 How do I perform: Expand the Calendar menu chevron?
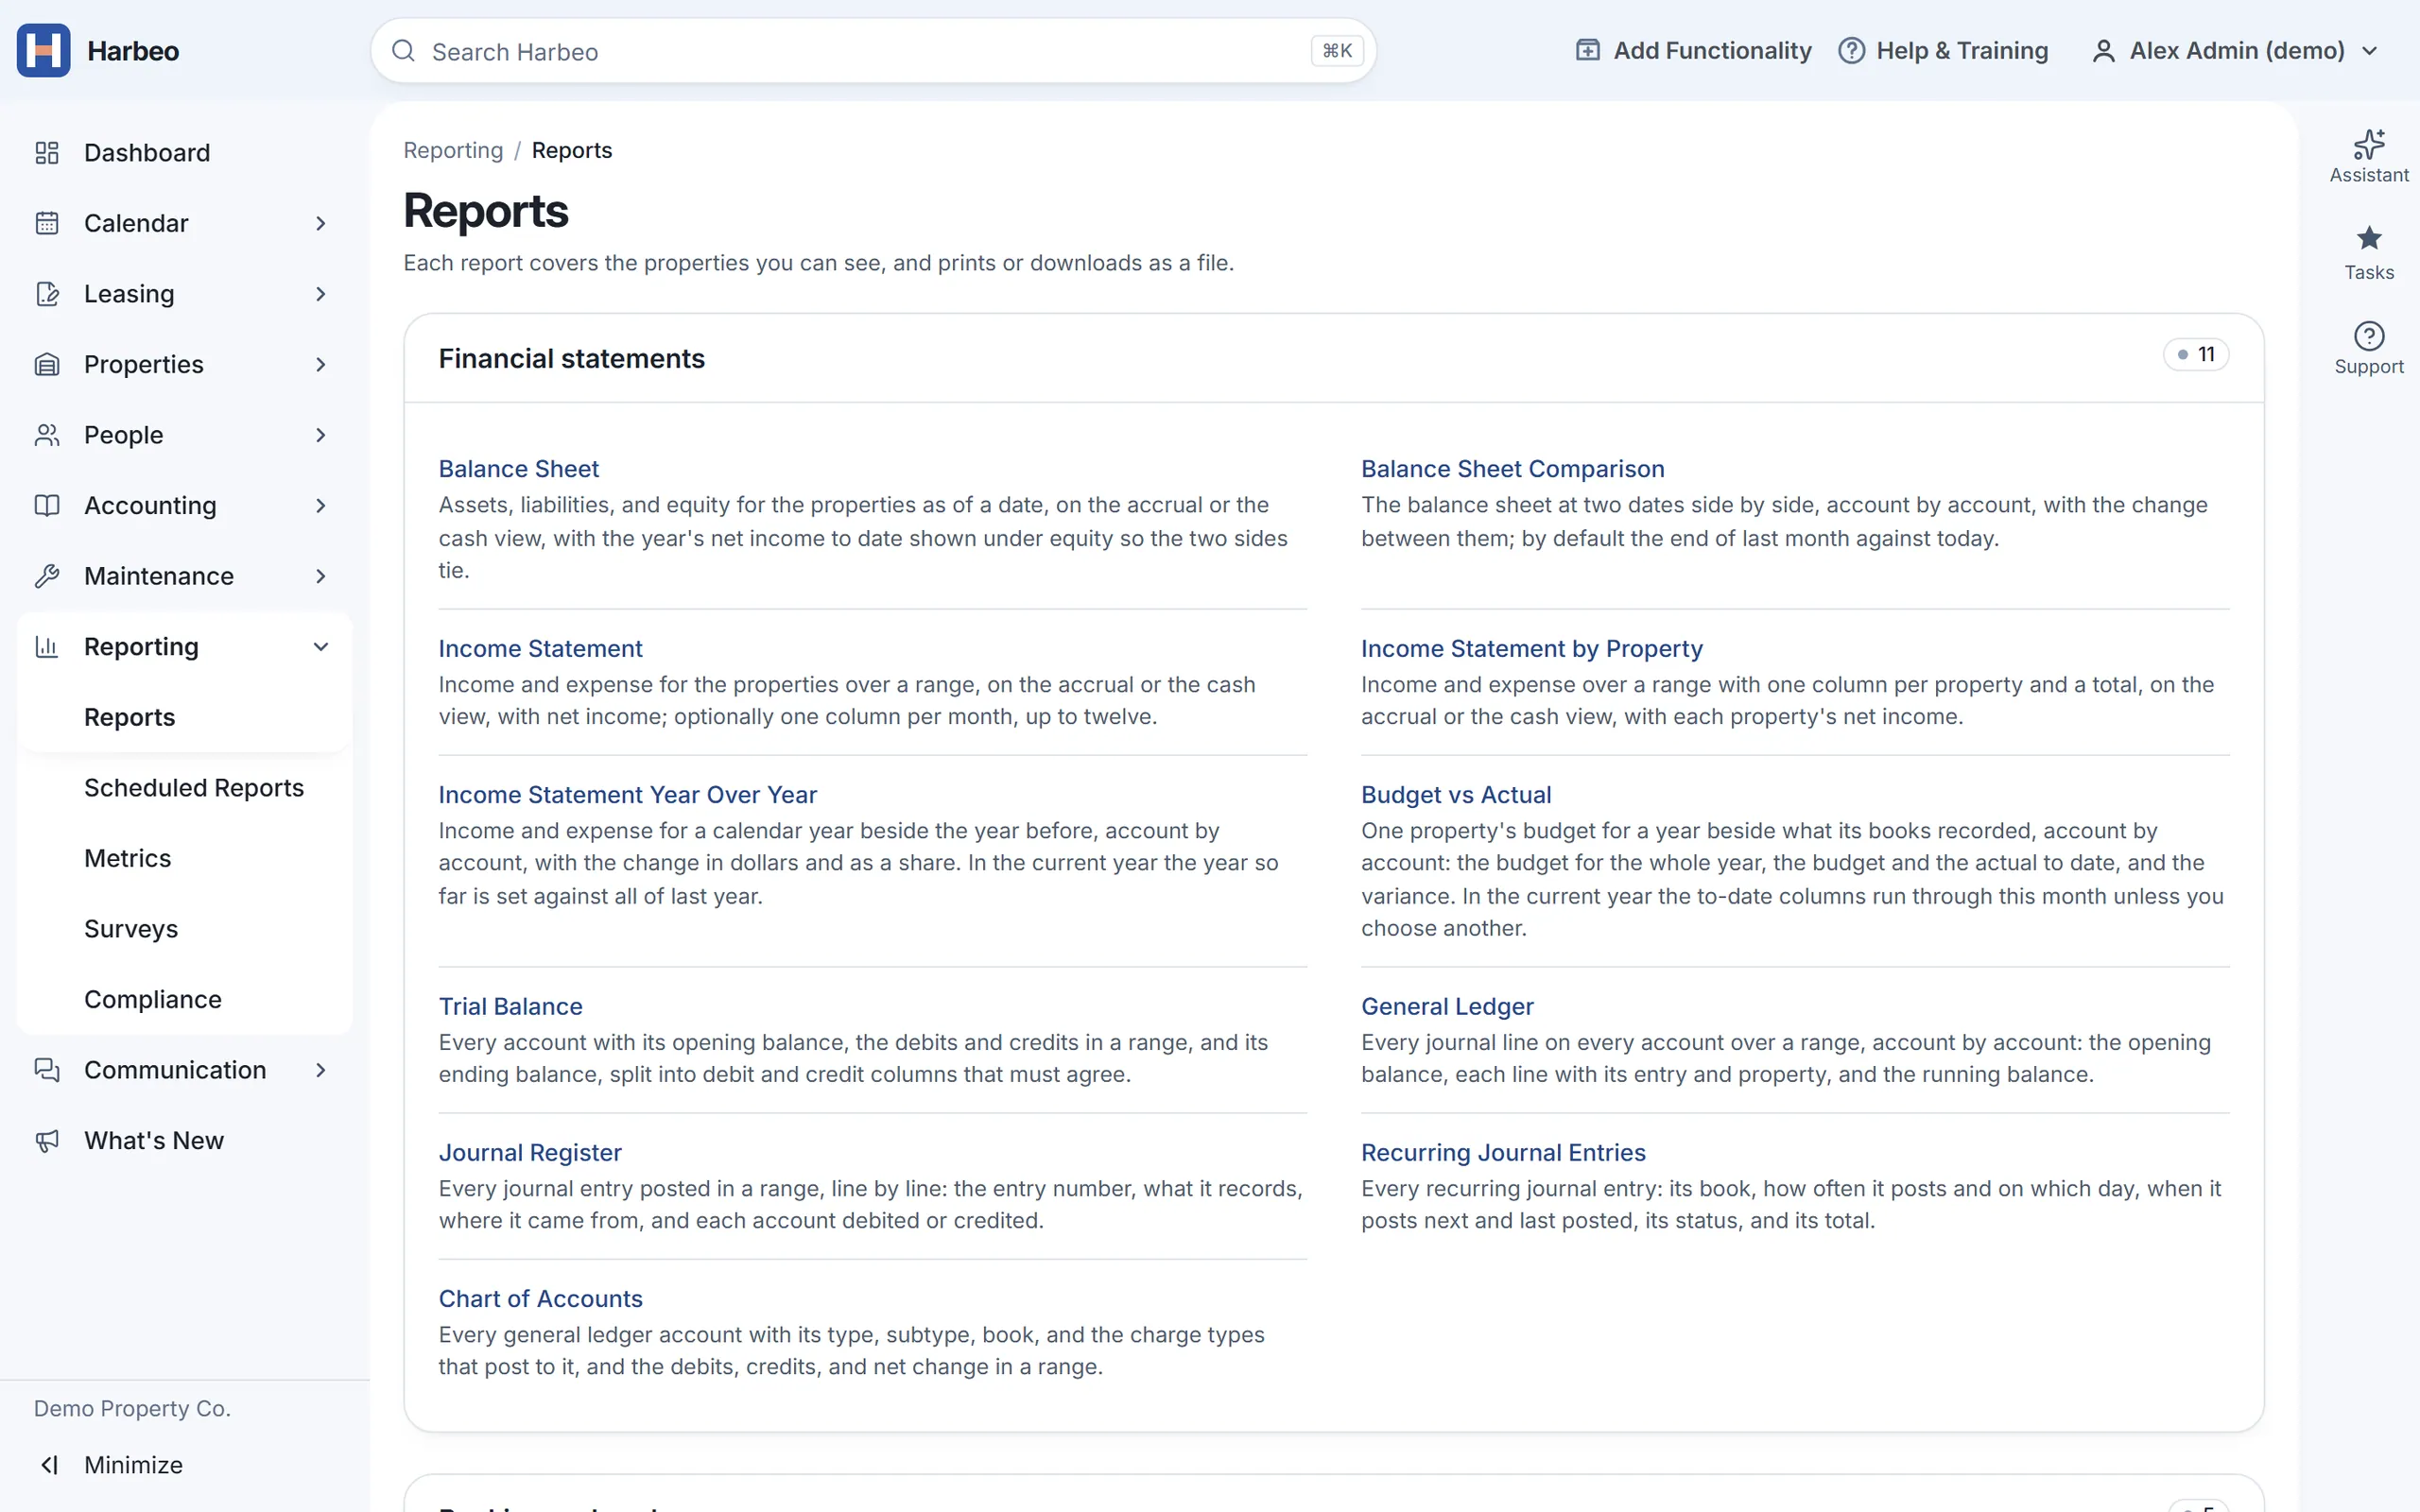[321, 223]
